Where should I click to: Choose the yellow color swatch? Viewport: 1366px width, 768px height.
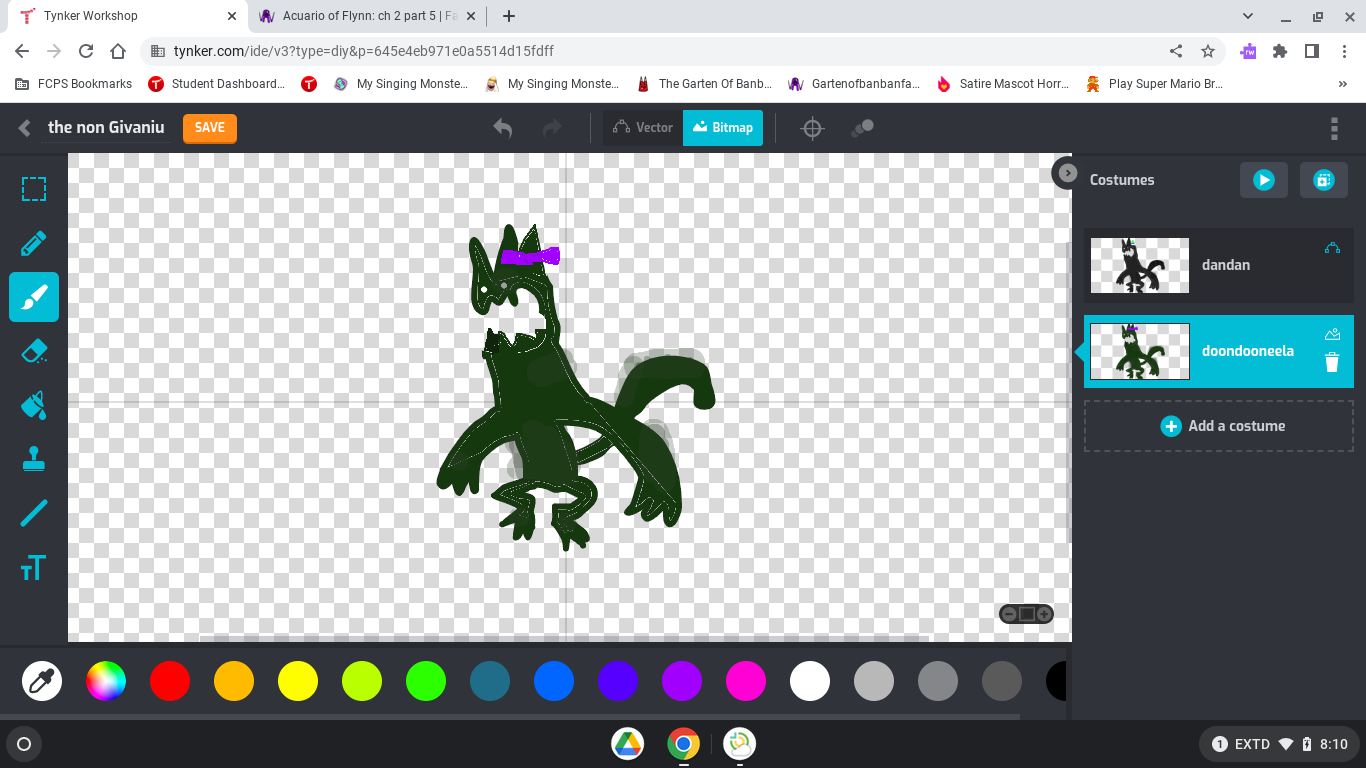(x=298, y=681)
